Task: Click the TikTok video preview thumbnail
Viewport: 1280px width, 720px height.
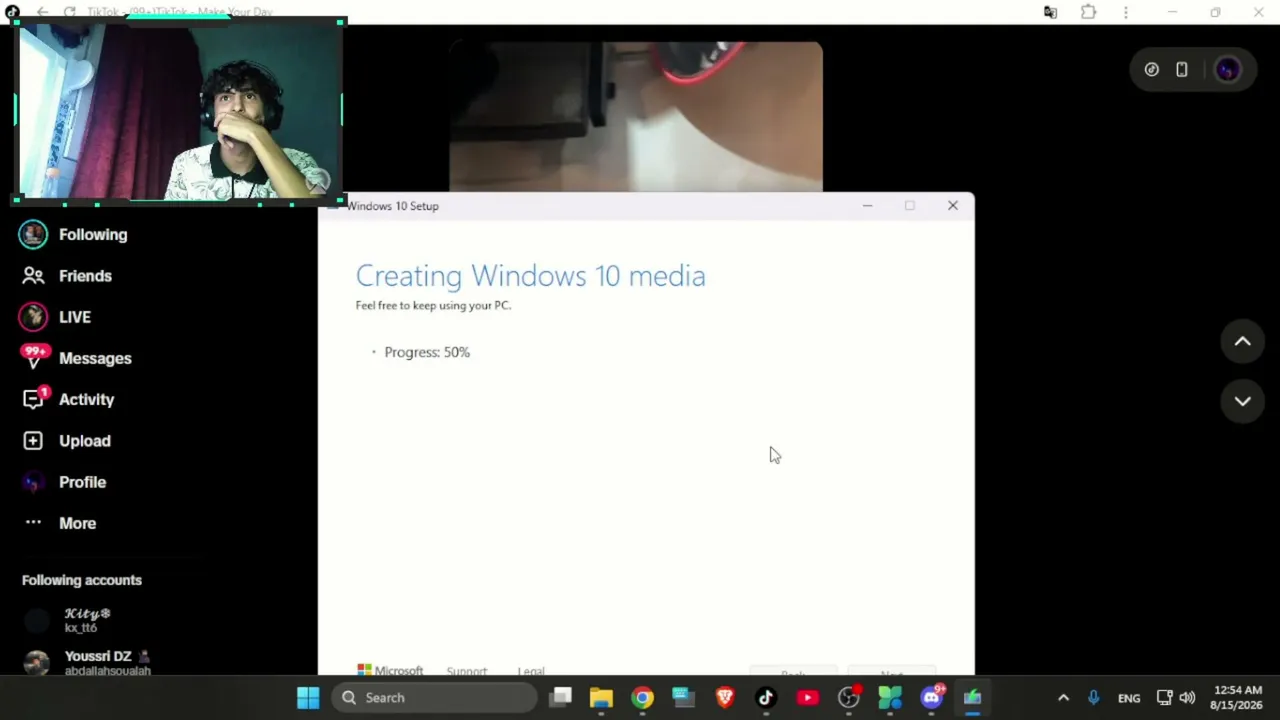Action: tap(636, 116)
